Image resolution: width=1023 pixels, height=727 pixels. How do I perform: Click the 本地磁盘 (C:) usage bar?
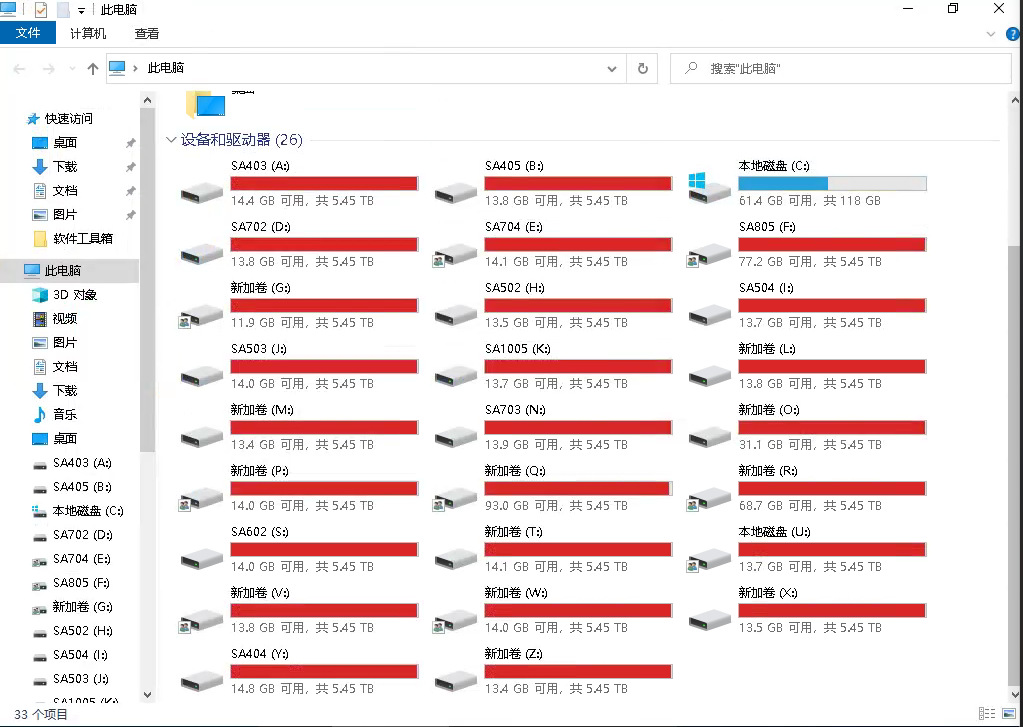tap(832, 183)
